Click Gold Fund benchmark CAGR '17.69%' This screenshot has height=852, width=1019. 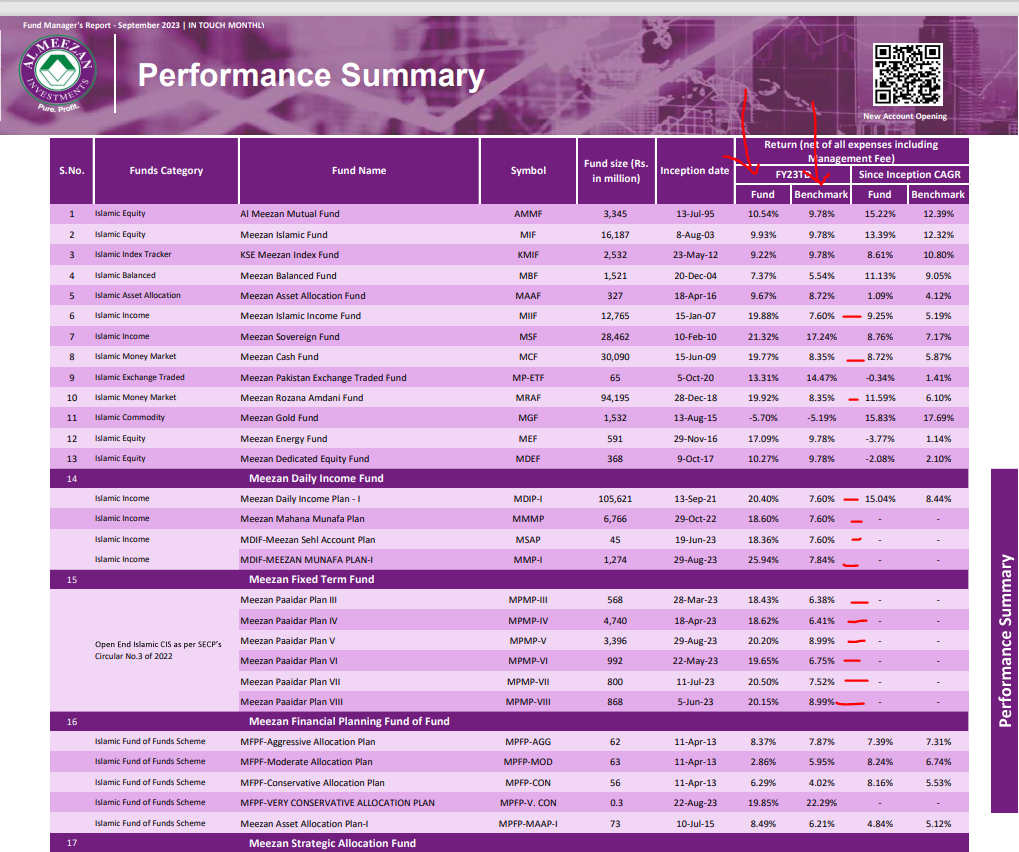(x=938, y=418)
